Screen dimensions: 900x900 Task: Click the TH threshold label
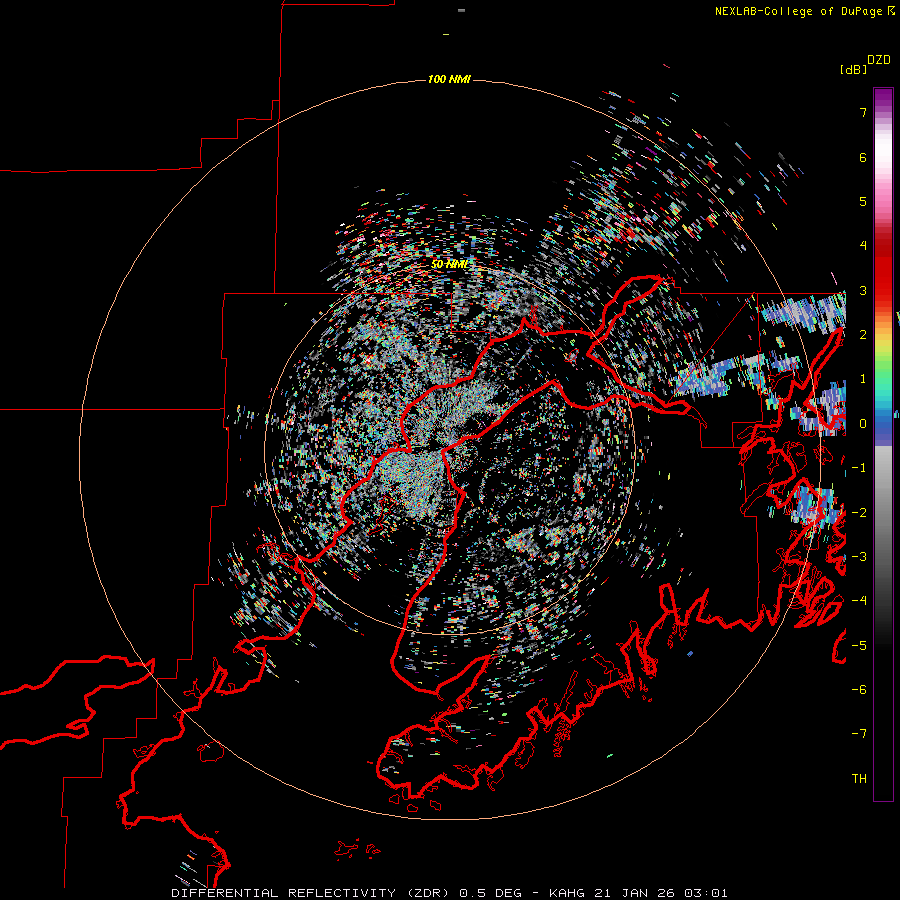[859, 779]
